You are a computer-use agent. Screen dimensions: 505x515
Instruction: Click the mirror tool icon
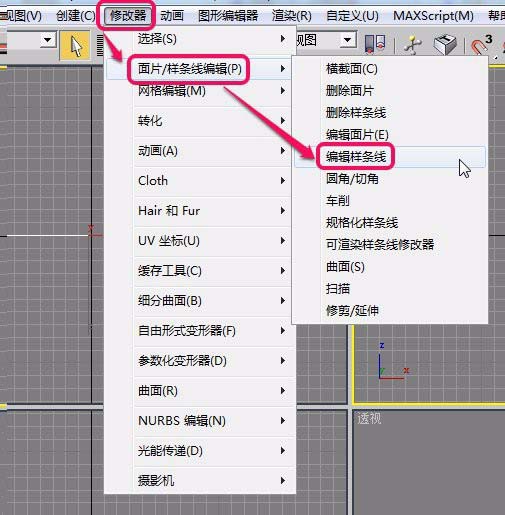coord(375,44)
